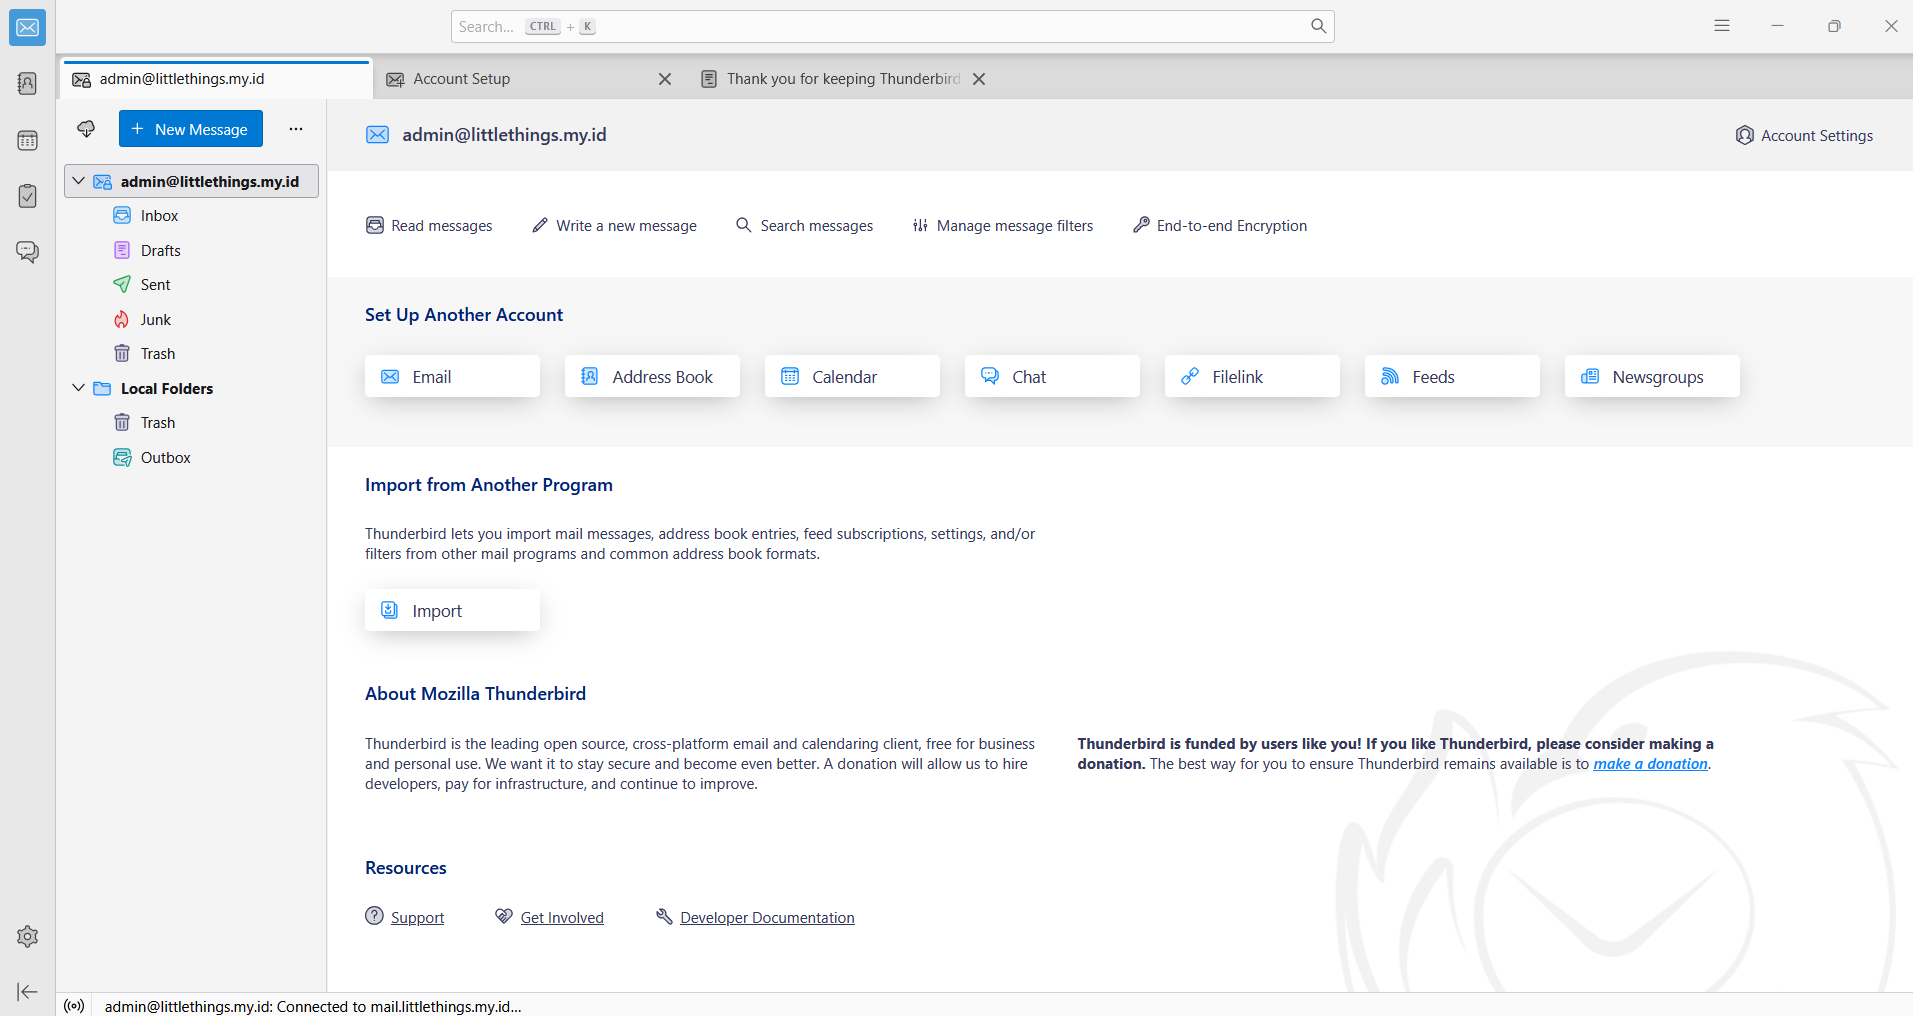Open the Sent folder
This screenshot has width=1913, height=1016.
pos(192,285)
